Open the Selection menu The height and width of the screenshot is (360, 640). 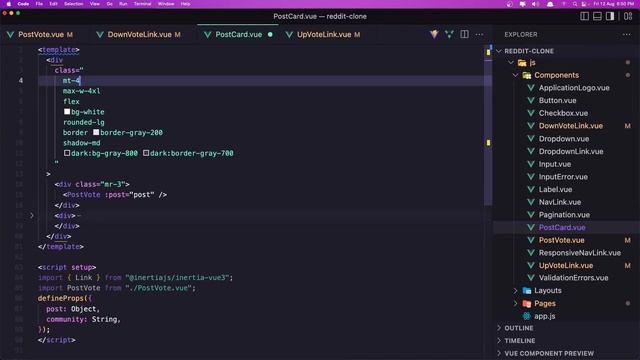[74, 4]
